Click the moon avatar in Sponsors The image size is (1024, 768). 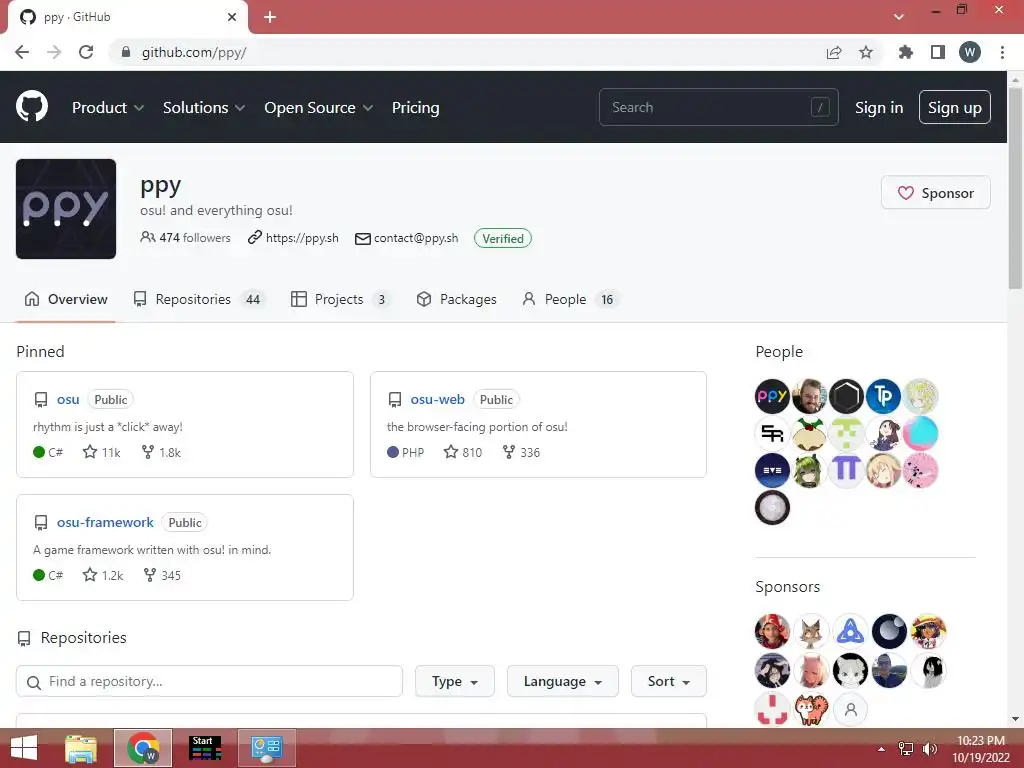pos(889,632)
